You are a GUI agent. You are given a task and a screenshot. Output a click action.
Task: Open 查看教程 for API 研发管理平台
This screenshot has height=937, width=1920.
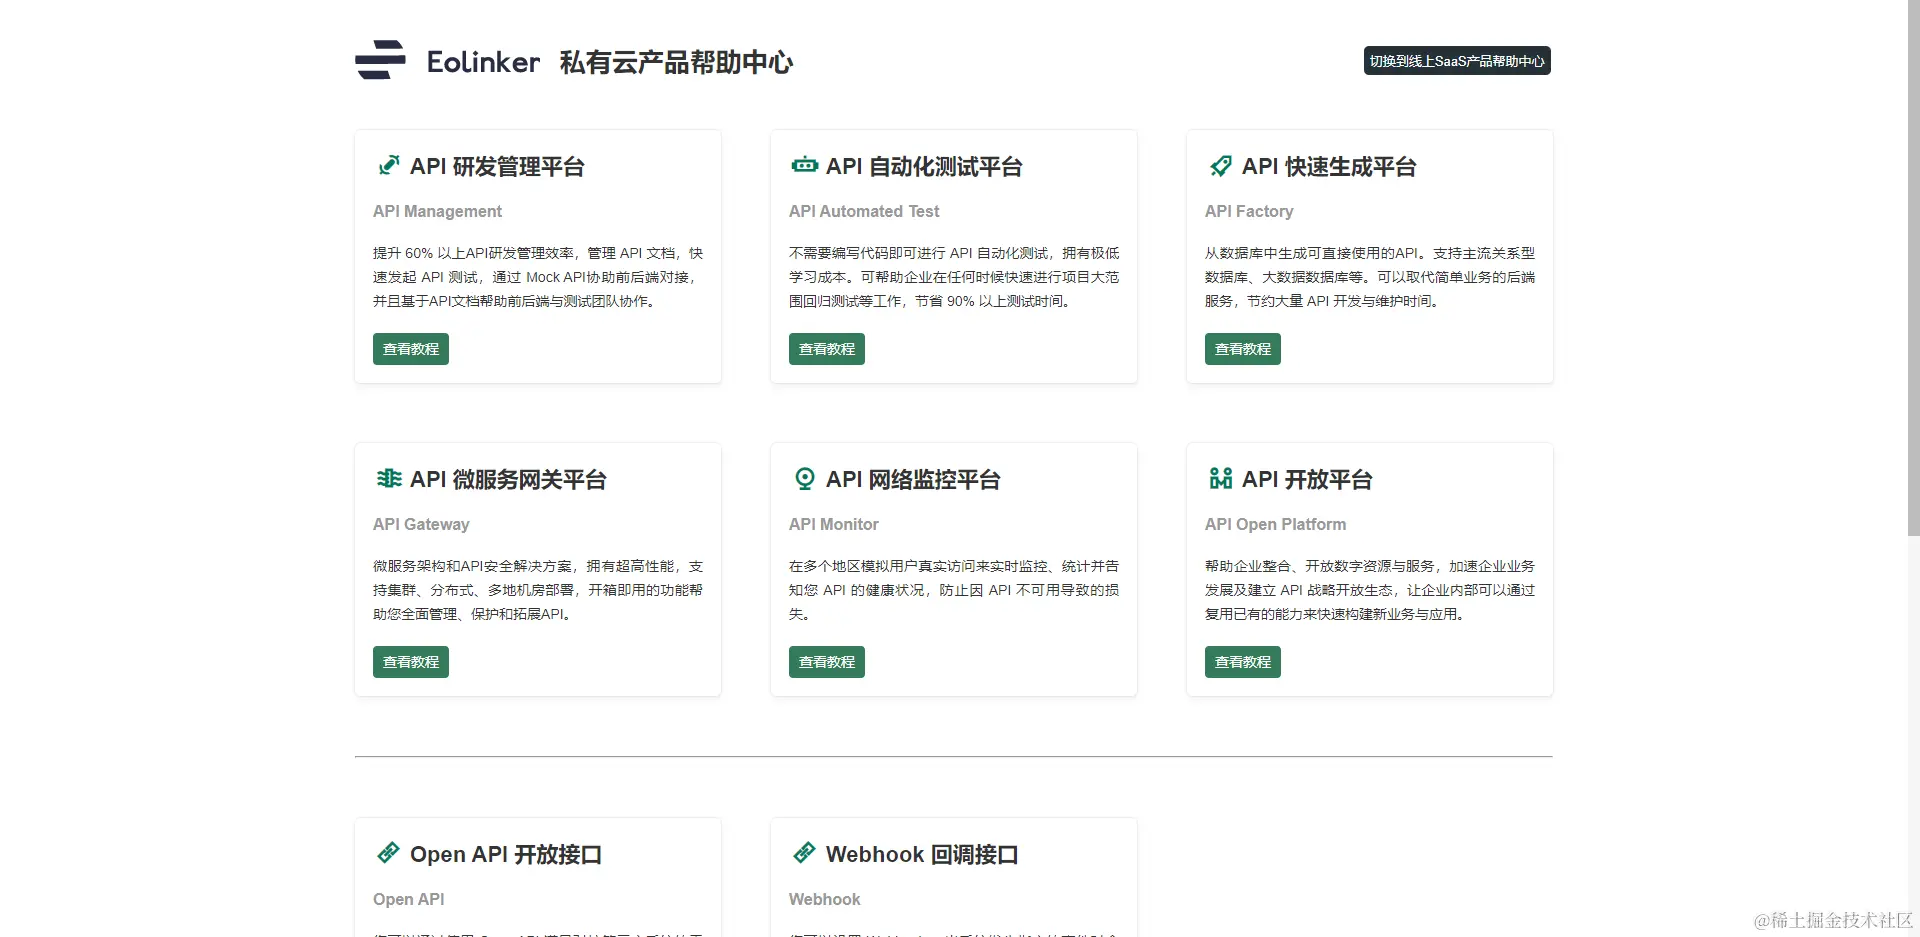[410, 349]
